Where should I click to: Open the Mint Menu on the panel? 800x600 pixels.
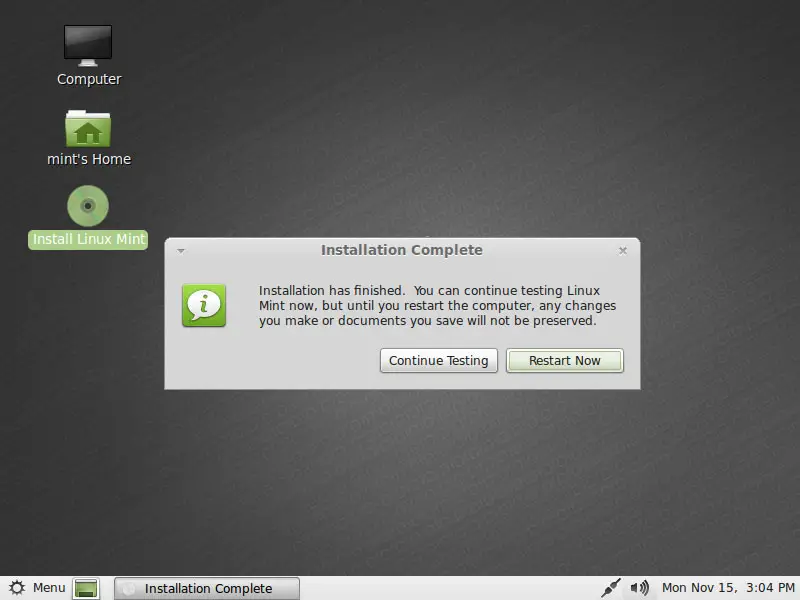(38, 588)
